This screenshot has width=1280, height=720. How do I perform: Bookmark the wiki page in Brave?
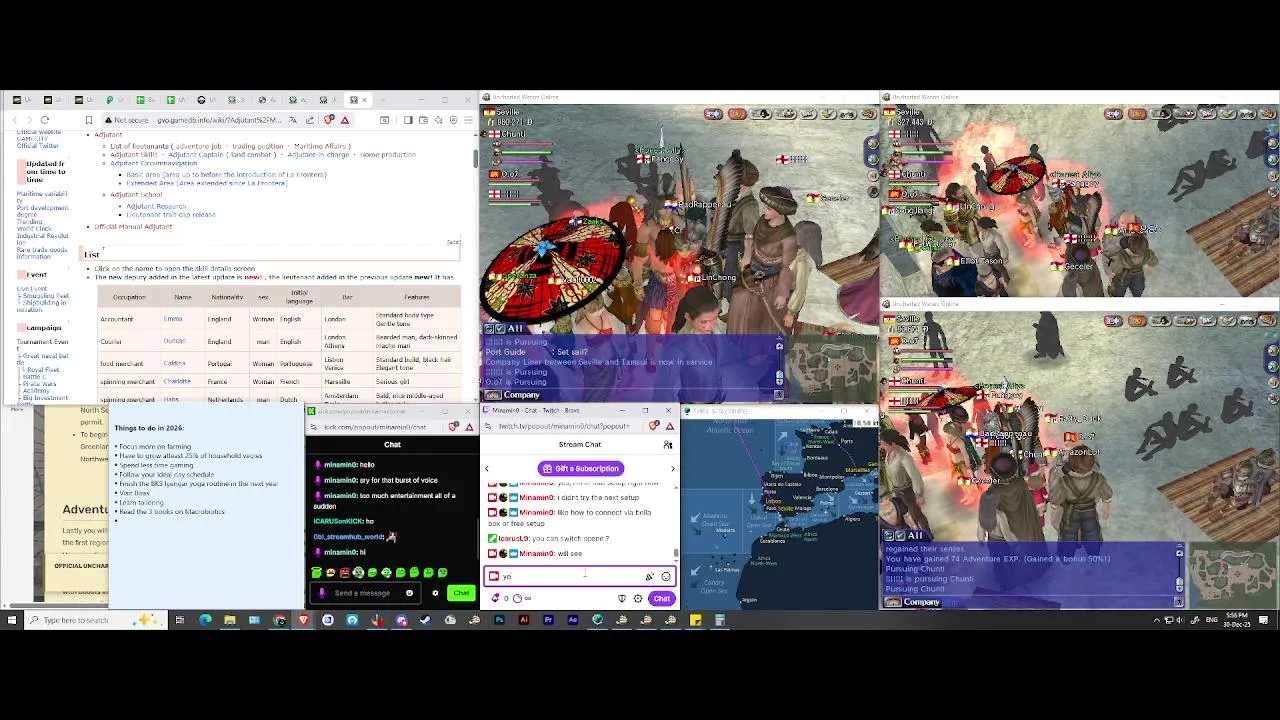point(89,120)
